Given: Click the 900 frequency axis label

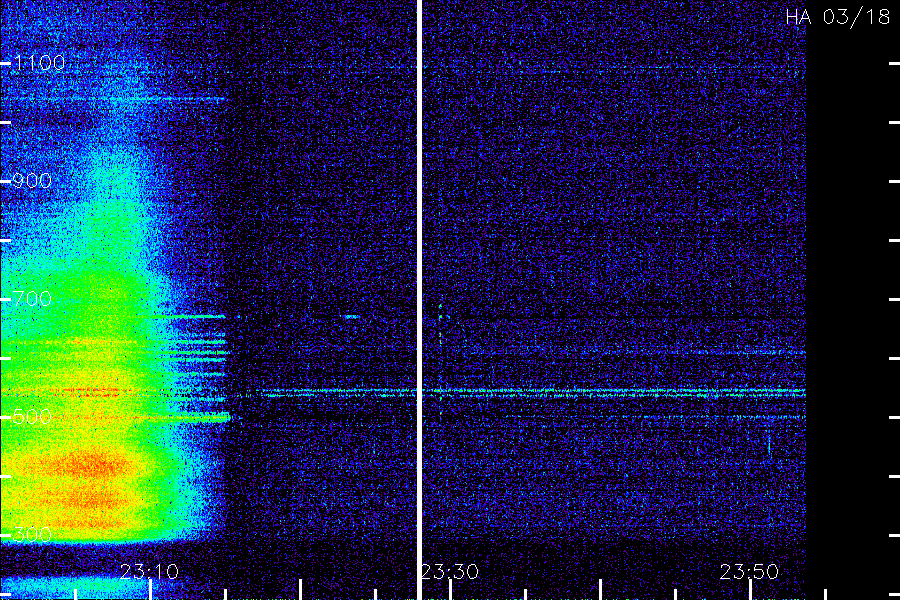Looking at the screenshot, I should pos(32,181).
